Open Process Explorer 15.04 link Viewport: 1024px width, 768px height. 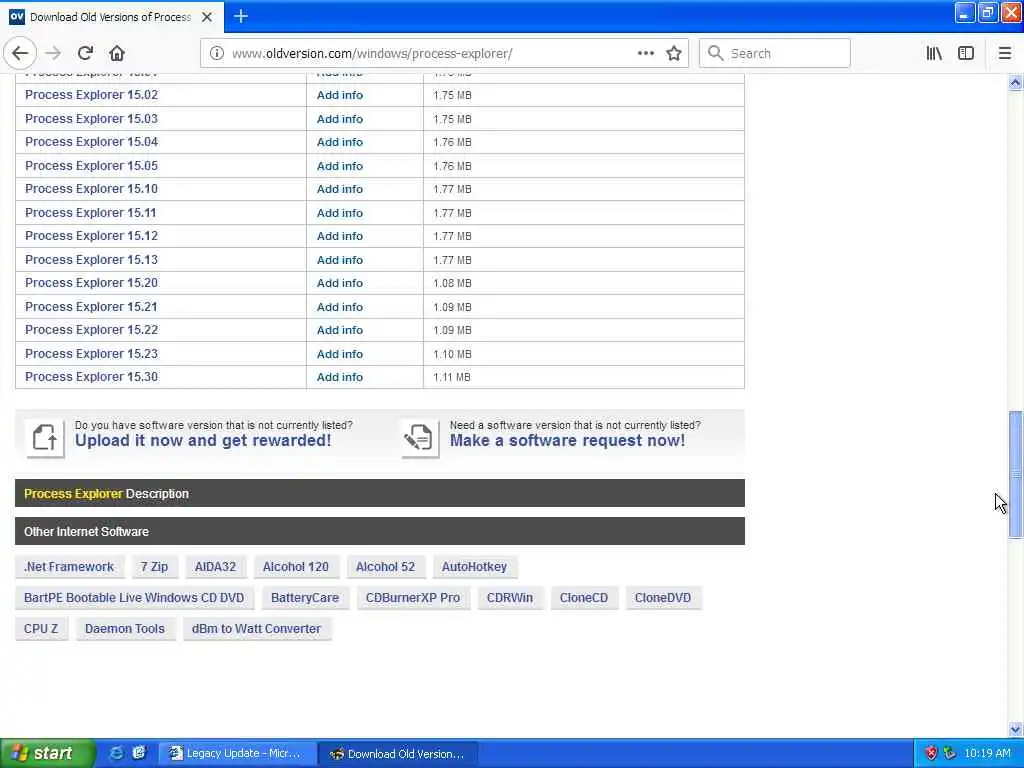tap(91, 142)
